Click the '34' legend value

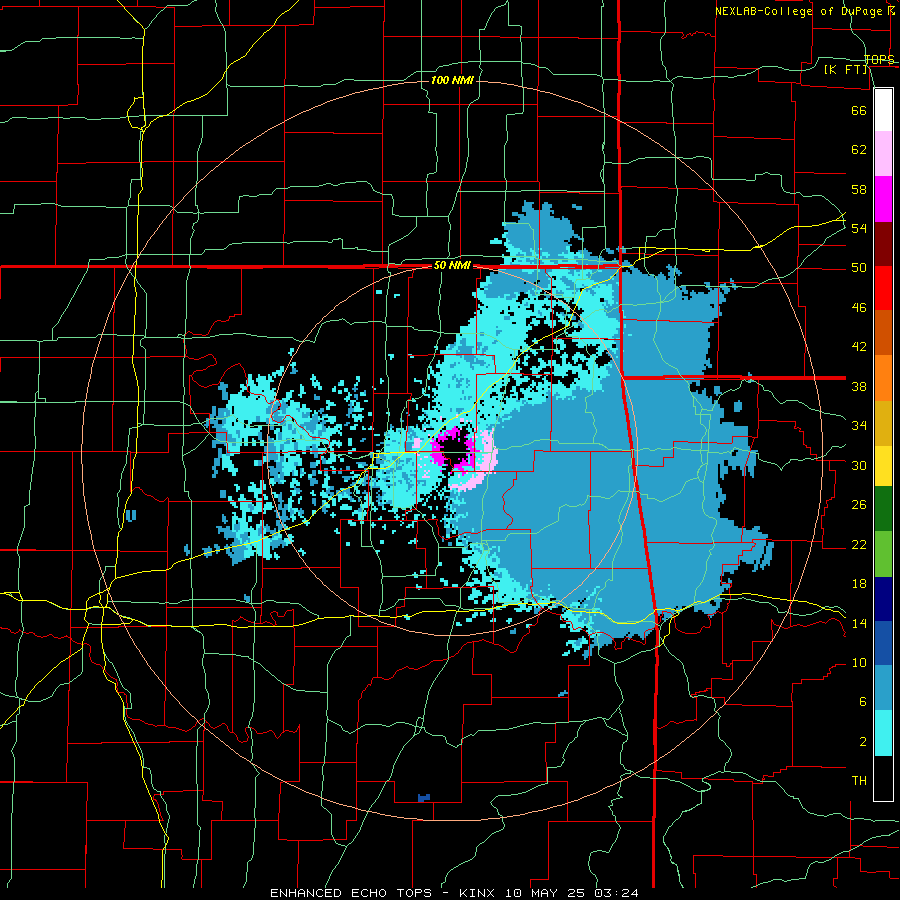(x=859, y=426)
